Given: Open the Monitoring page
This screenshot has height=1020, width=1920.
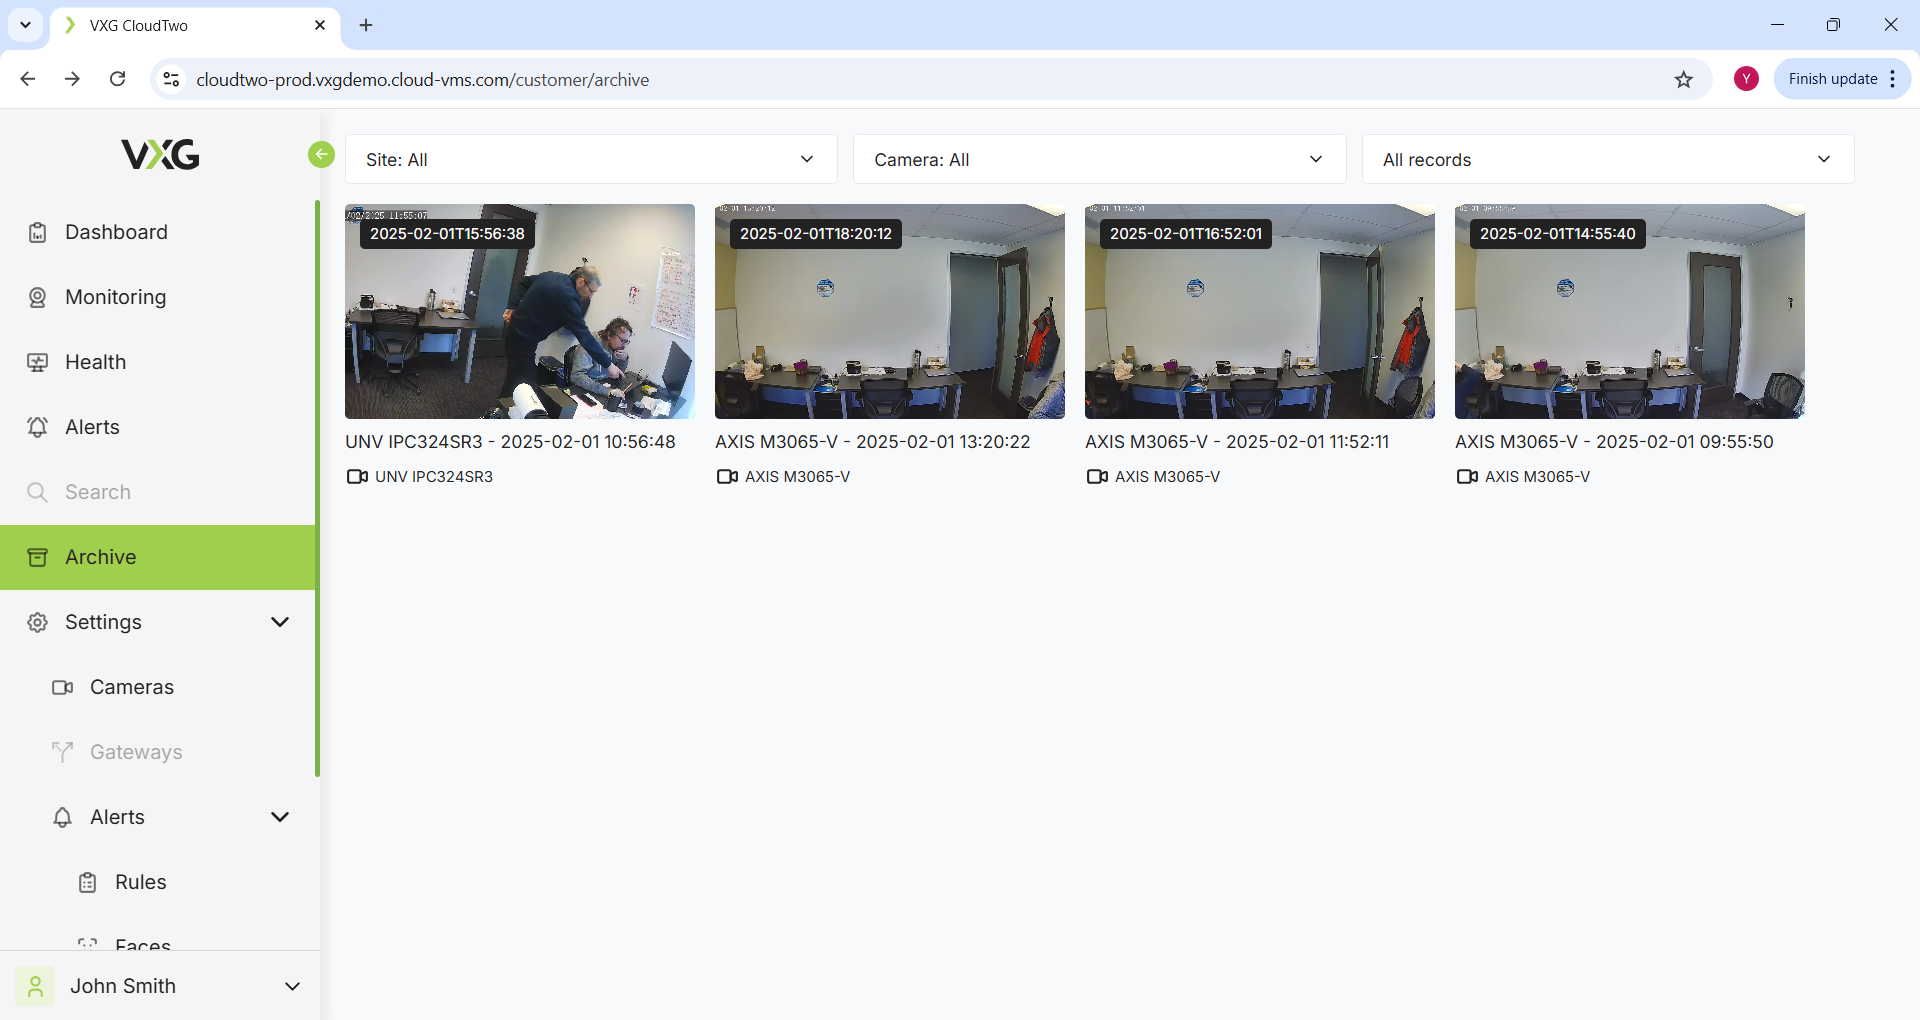Looking at the screenshot, I should click(x=115, y=297).
